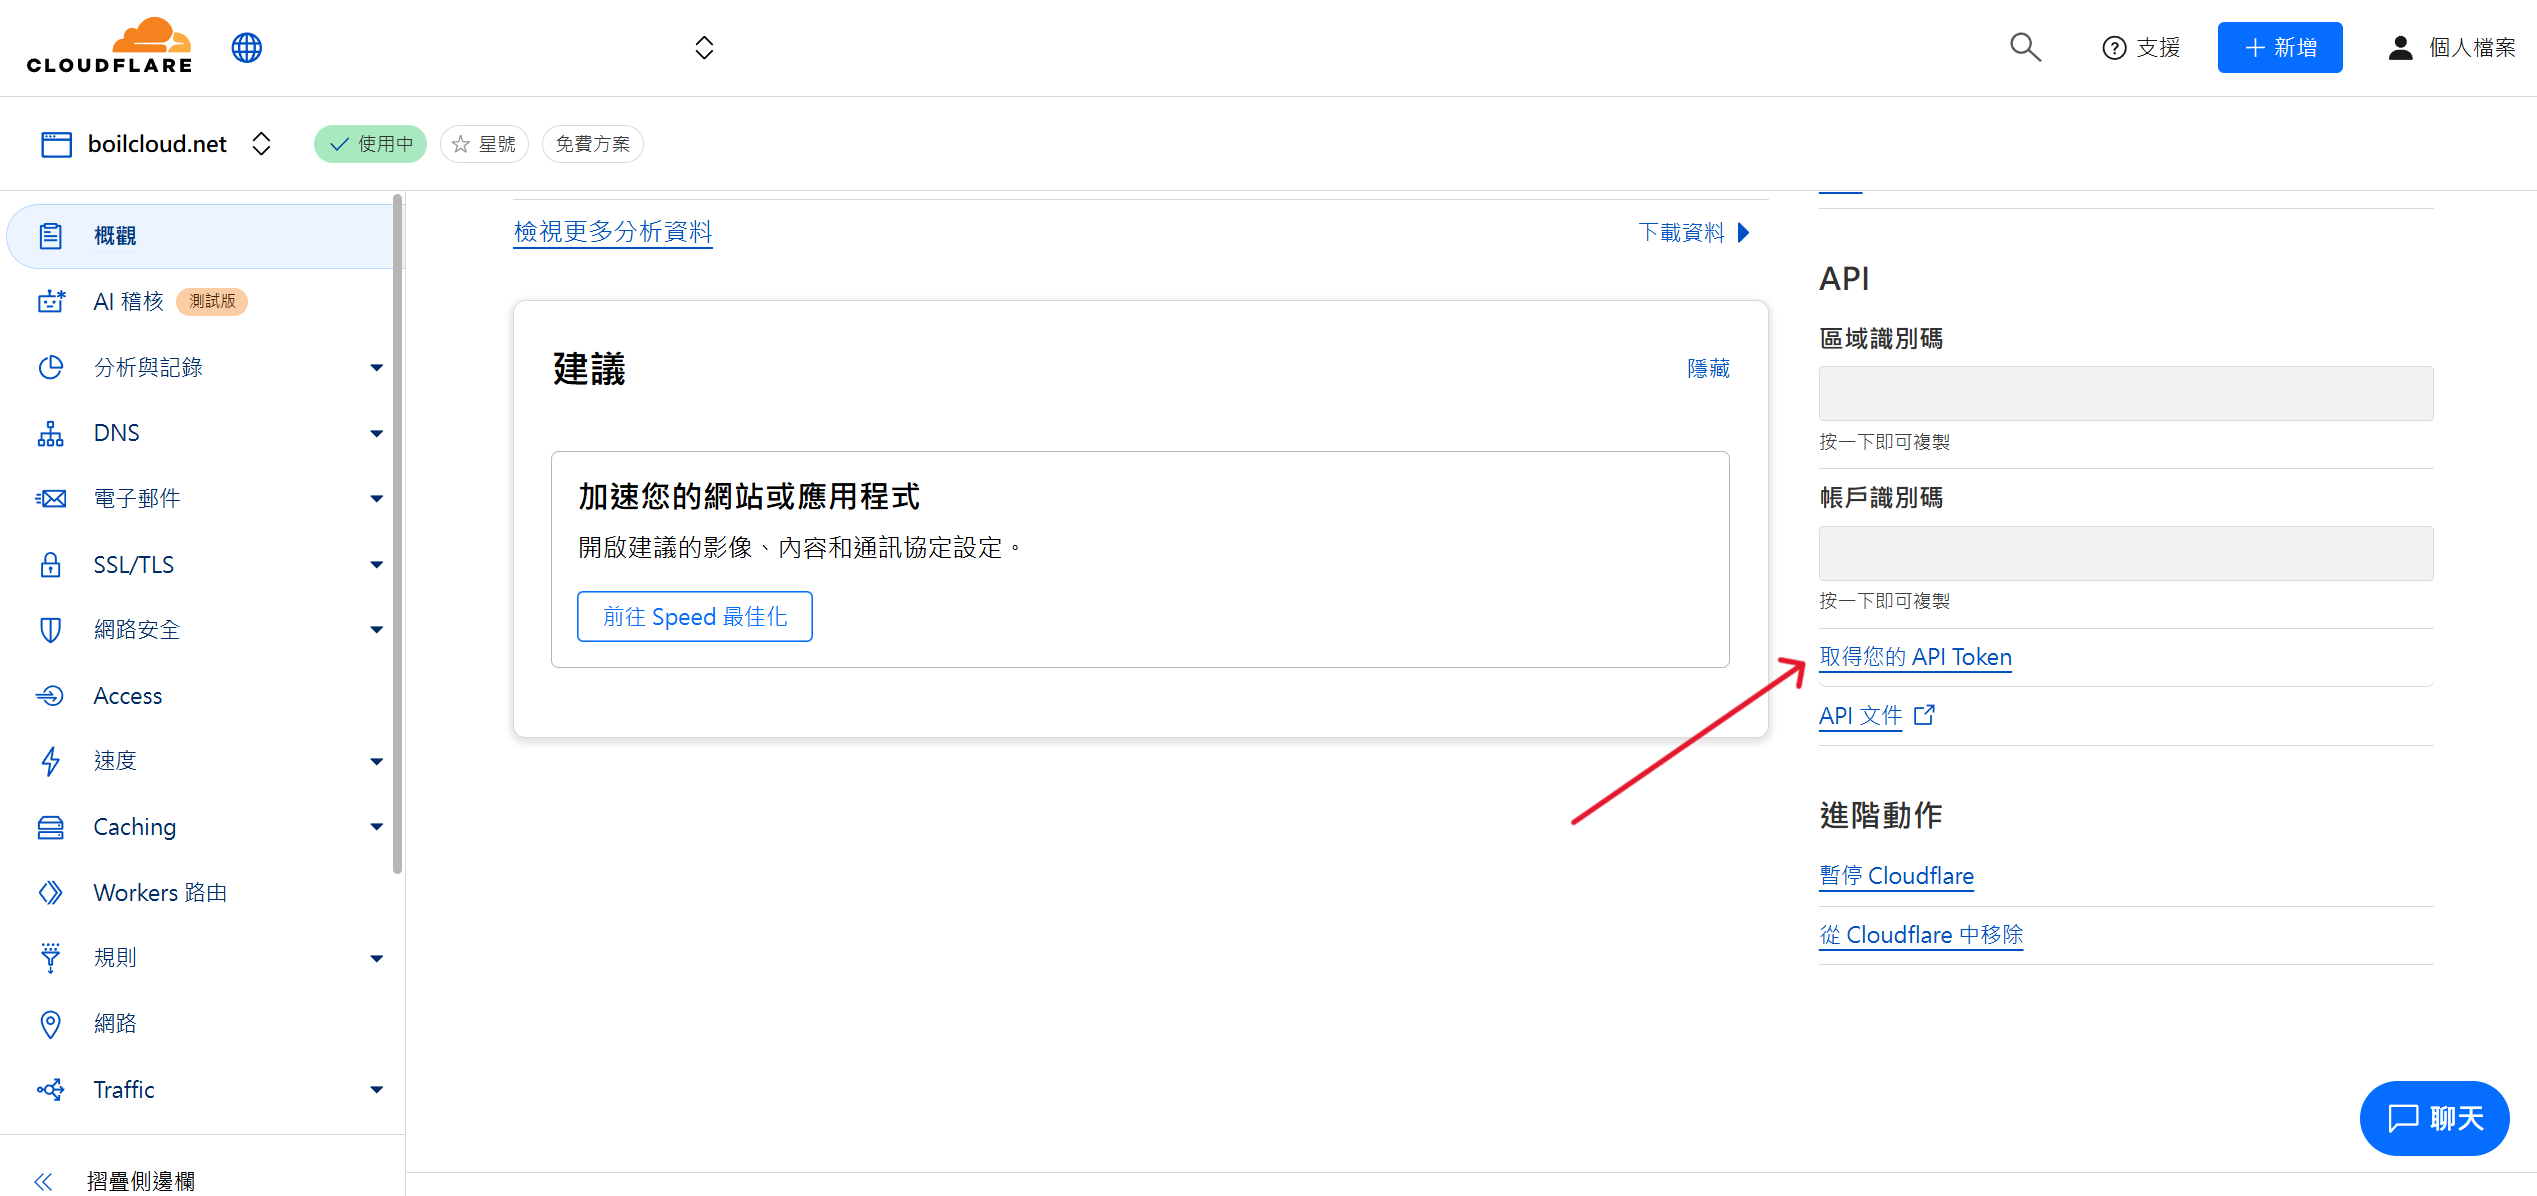Click the 規則 filter funnel icon
2537x1196 pixels.
[x=51, y=958]
